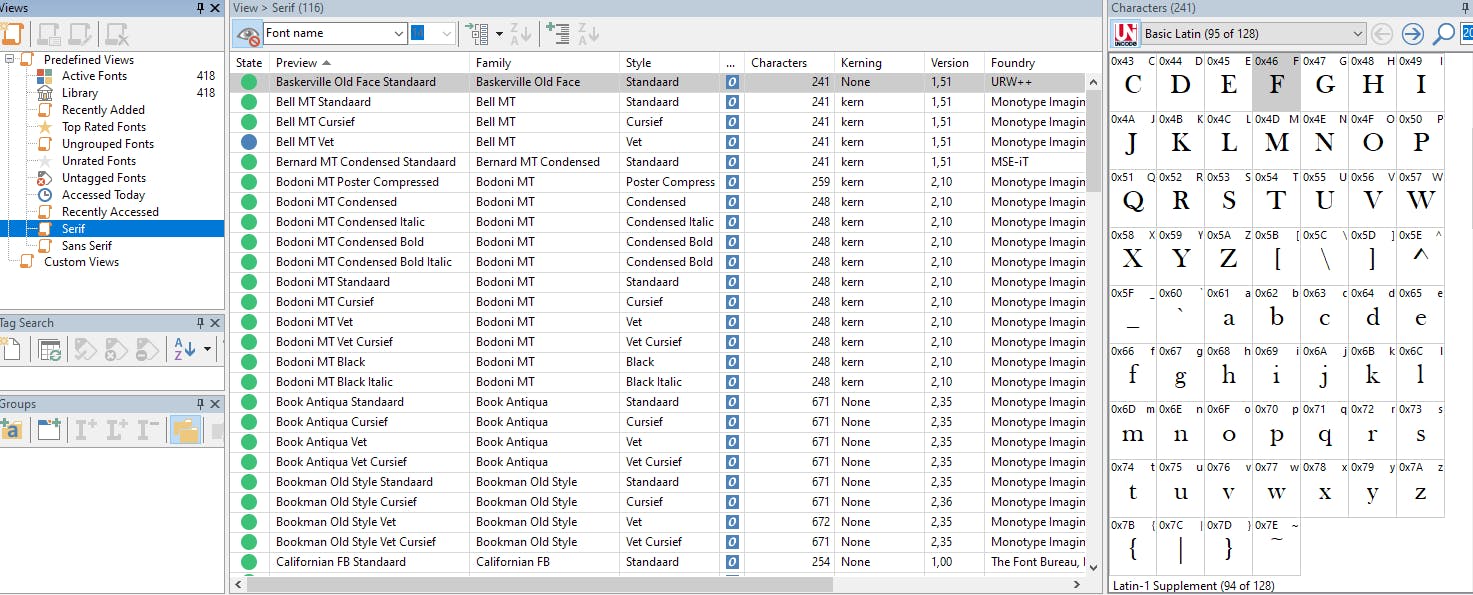Select the Sans Serif view

[86, 246]
